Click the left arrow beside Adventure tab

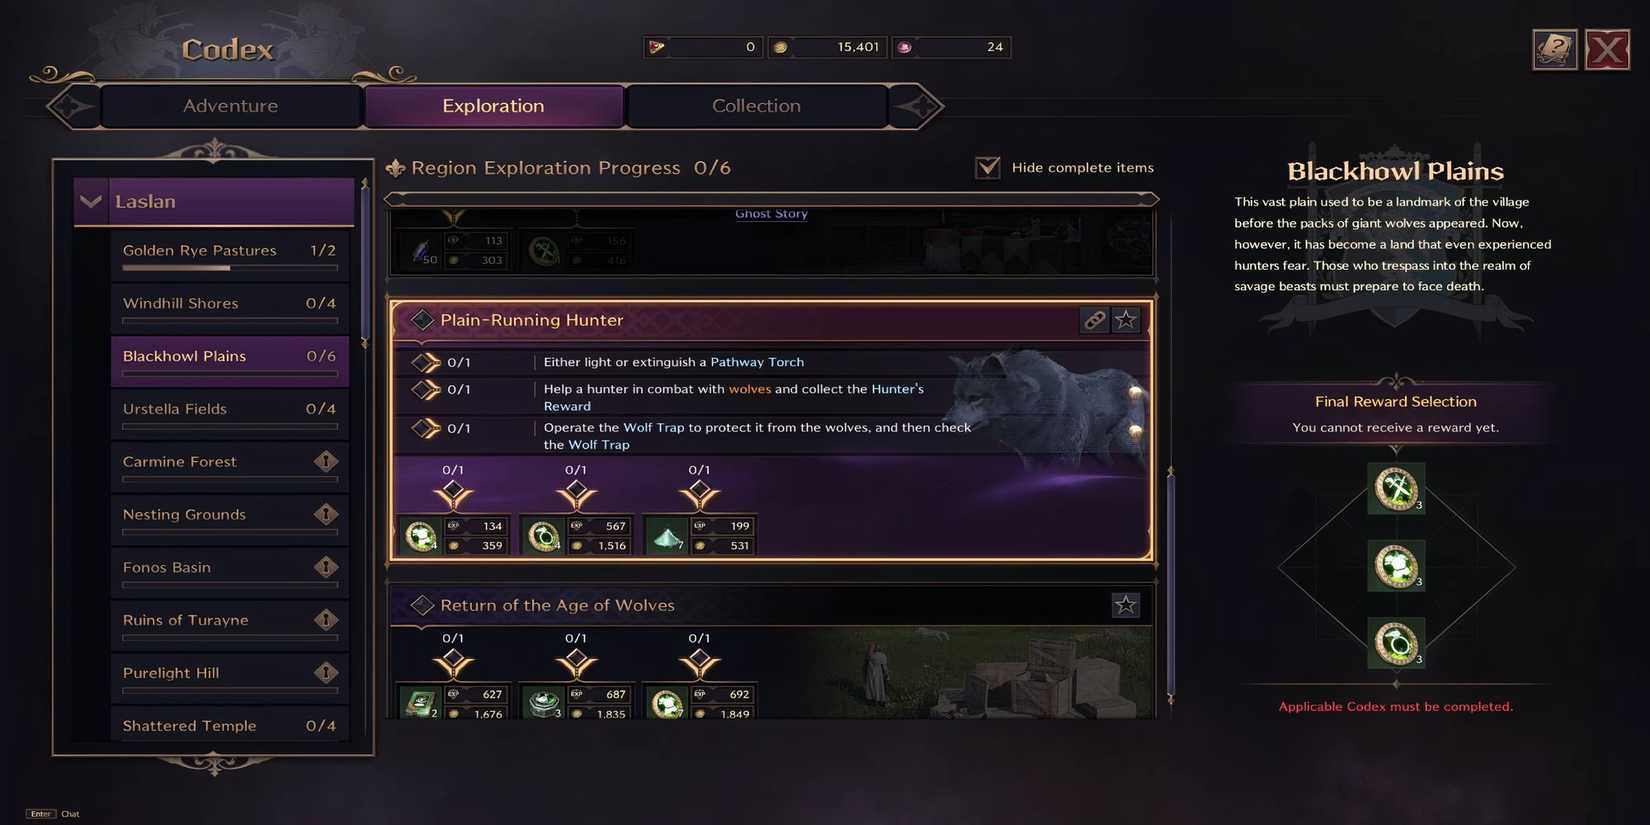pyautogui.click(x=72, y=106)
